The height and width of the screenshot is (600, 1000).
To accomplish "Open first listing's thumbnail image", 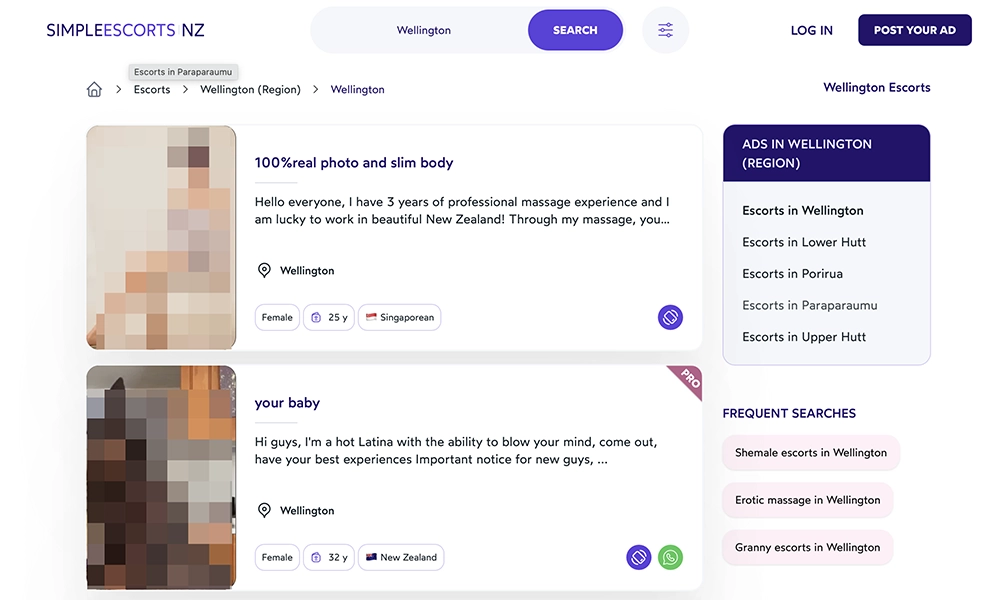I will pyautogui.click(x=161, y=237).
